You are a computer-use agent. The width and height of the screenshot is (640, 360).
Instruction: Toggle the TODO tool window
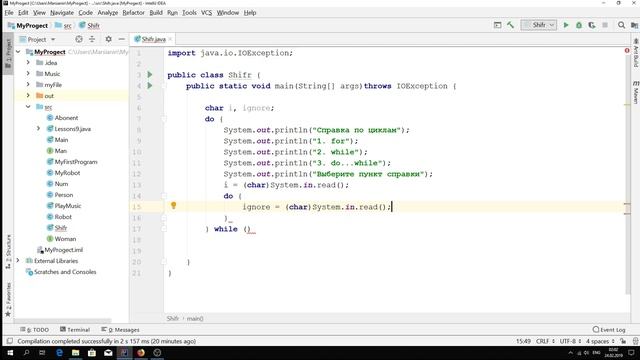(34, 329)
